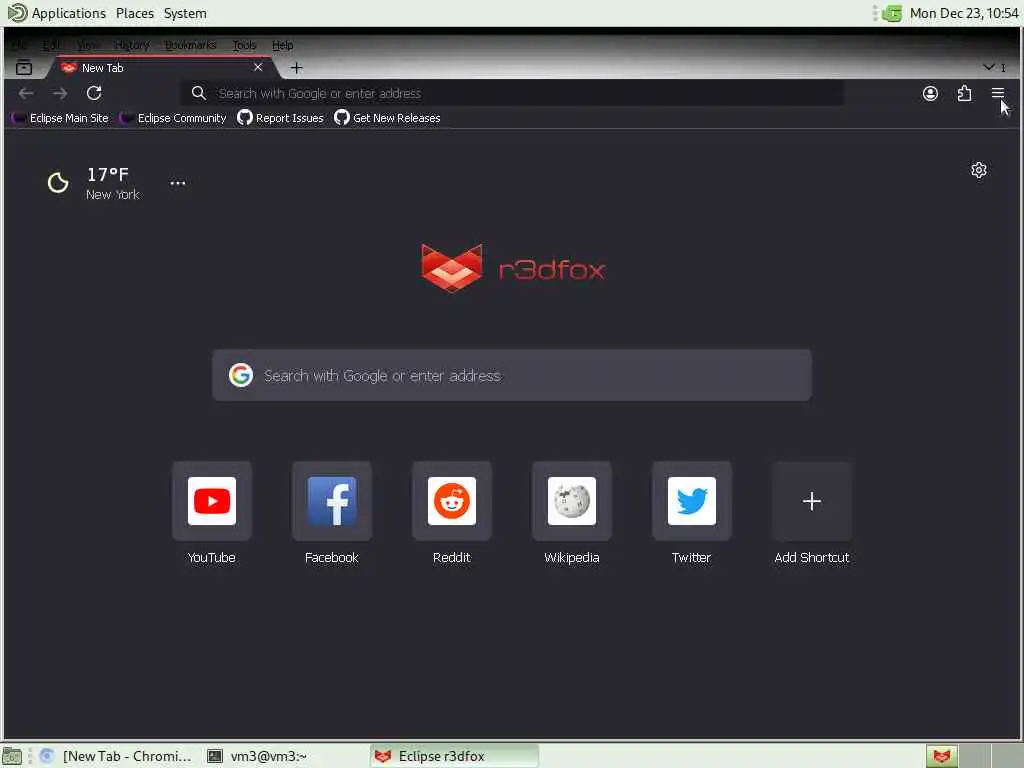Select Eclipse r3dfox taskbar window
The width and height of the screenshot is (1024, 768).
pyautogui.click(x=454, y=756)
